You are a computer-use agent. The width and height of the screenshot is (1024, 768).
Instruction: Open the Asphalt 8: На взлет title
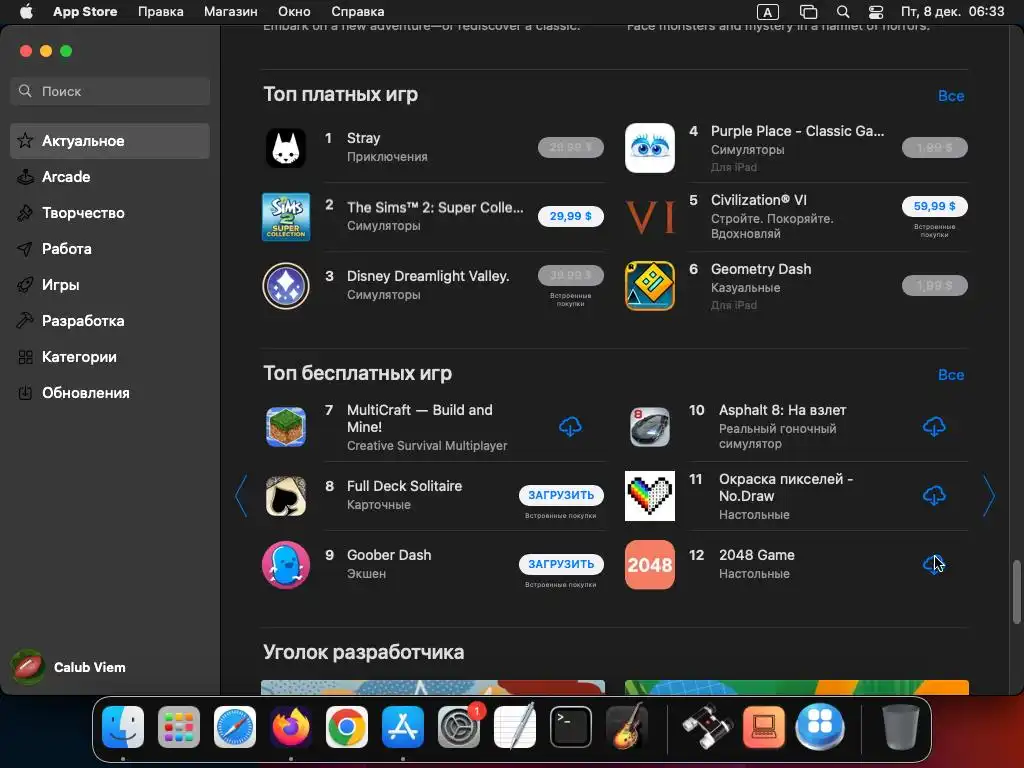[782, 410]
